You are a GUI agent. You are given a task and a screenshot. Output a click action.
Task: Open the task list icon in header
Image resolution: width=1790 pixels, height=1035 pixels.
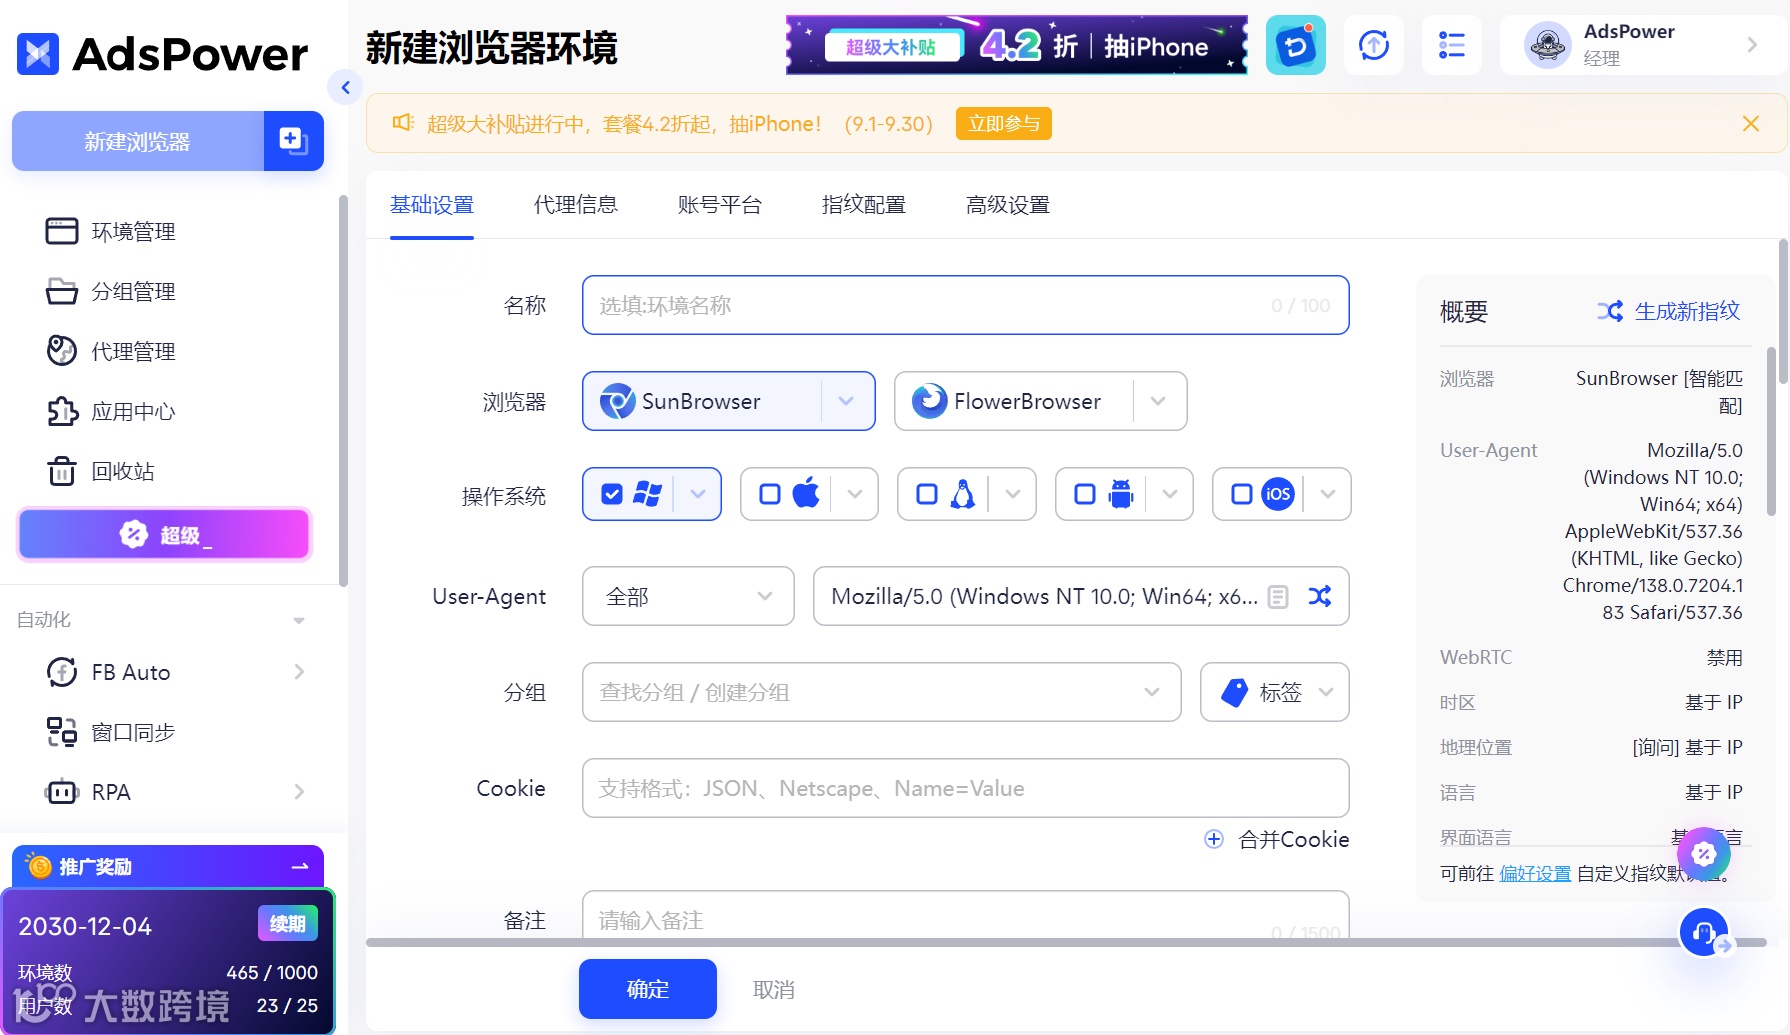click(x=1451, y=45)
